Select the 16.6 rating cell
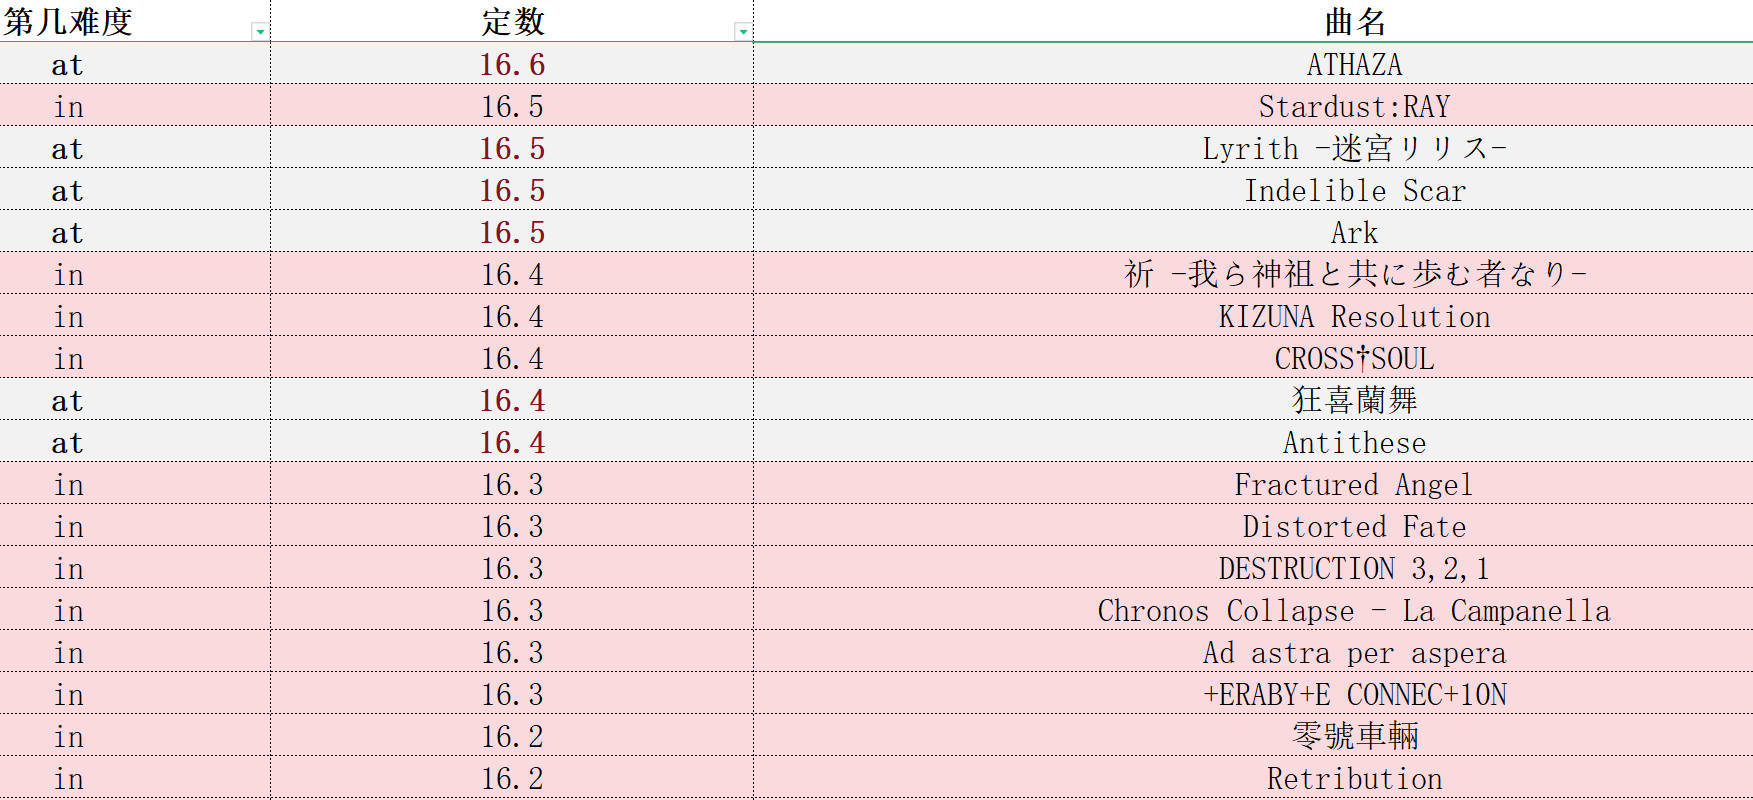Image resolution: width=1753 pixels, height=800 pixels. click(512, 64)
